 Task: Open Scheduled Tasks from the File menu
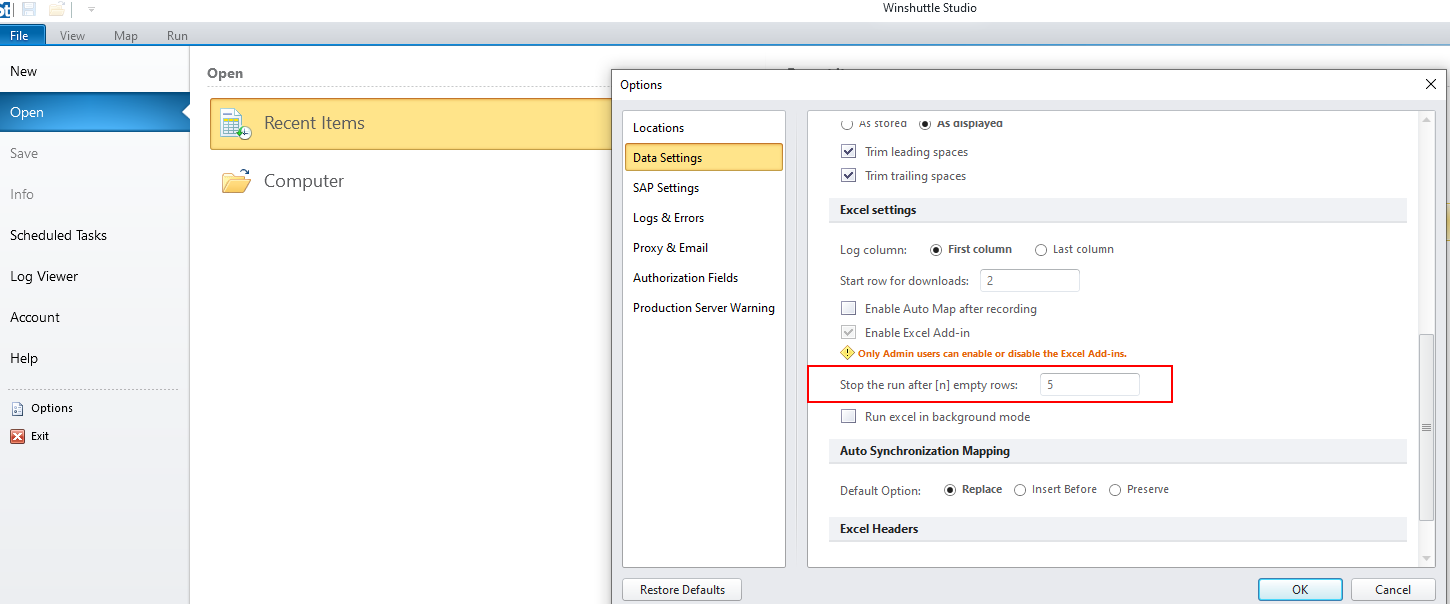94,235
